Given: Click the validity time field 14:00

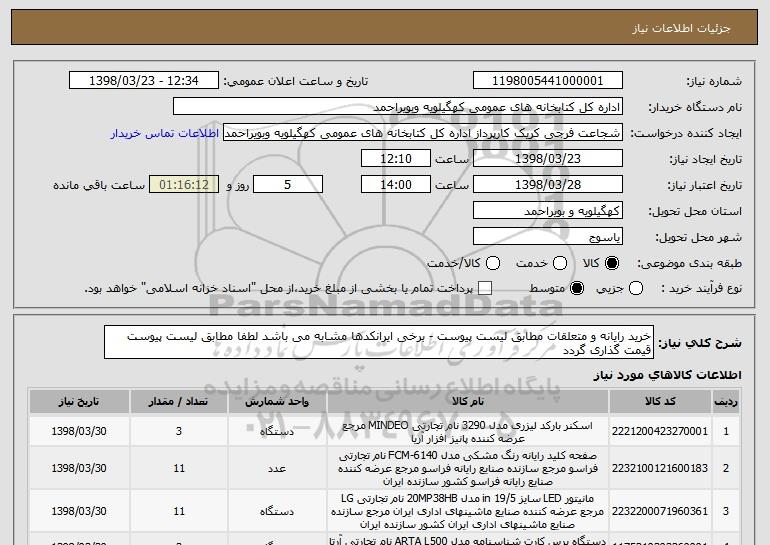Looking at the screenshot, I should click(x=396, y=185).
